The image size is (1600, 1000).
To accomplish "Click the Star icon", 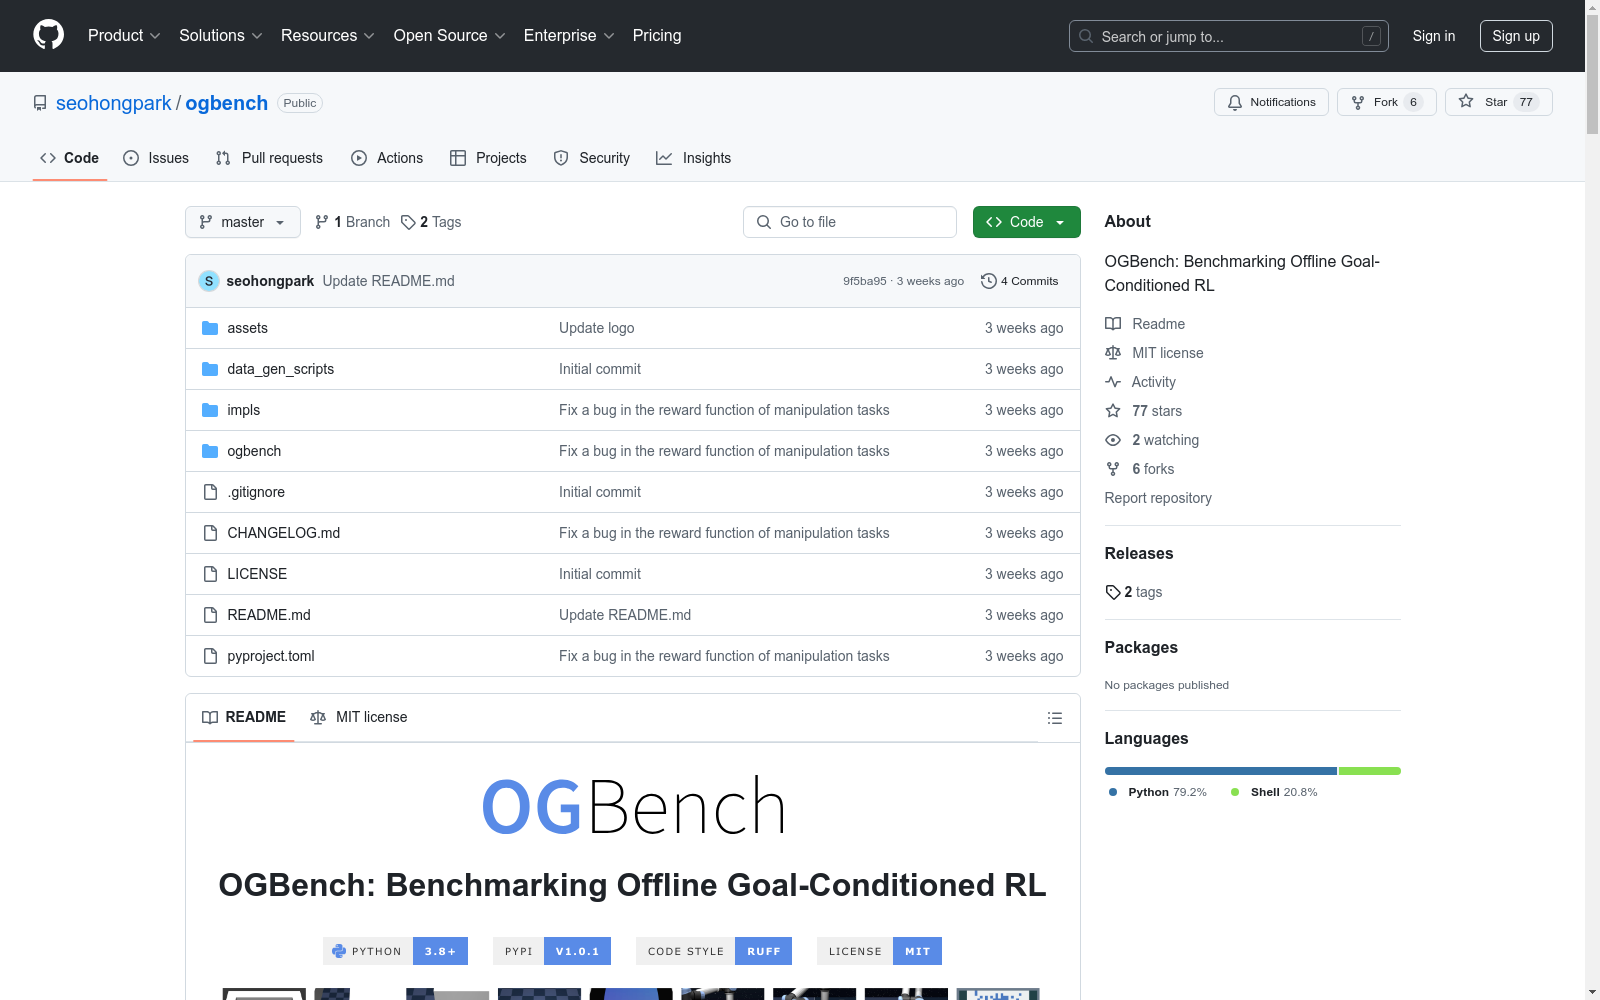I will click(1466, 101).
